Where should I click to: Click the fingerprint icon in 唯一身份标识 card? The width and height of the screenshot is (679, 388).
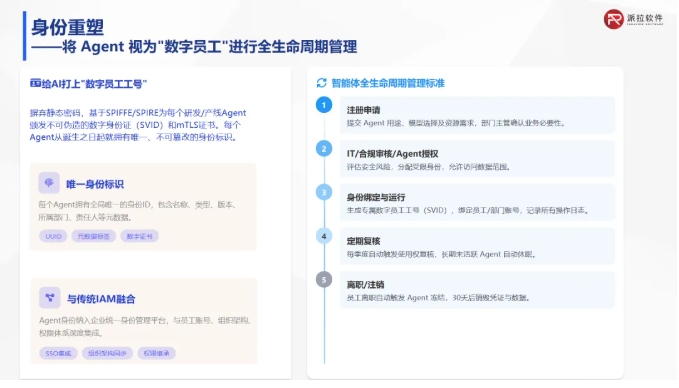(x=49, y=183)
